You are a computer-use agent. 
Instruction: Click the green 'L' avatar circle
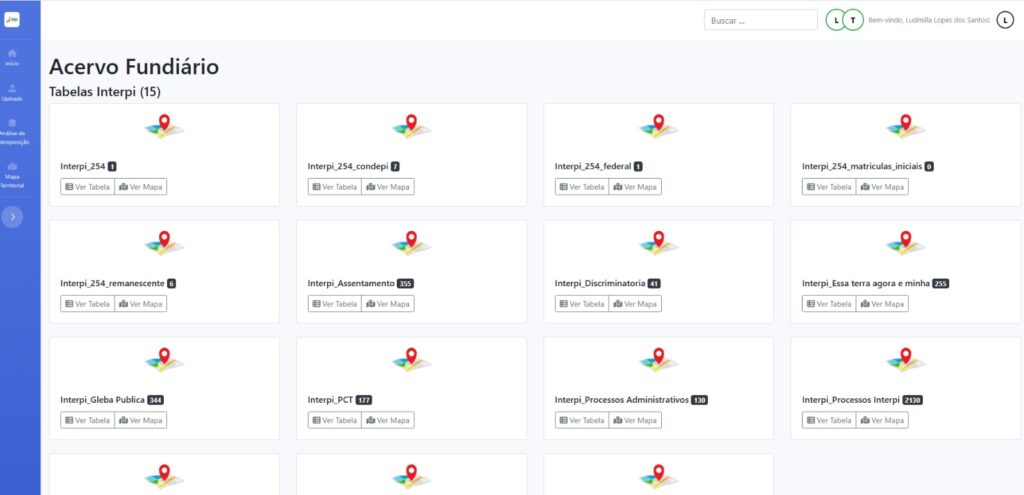click(836, 20)
